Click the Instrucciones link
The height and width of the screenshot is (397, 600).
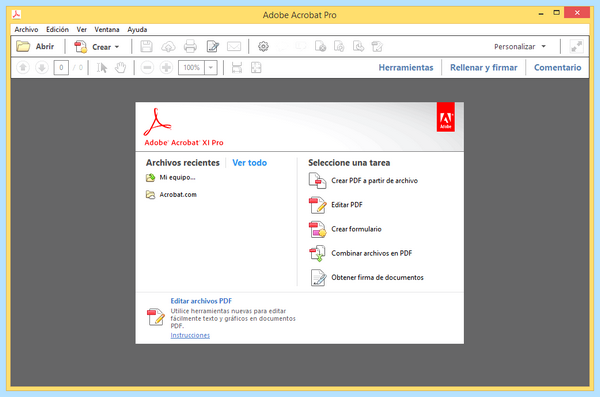point(190,335)
